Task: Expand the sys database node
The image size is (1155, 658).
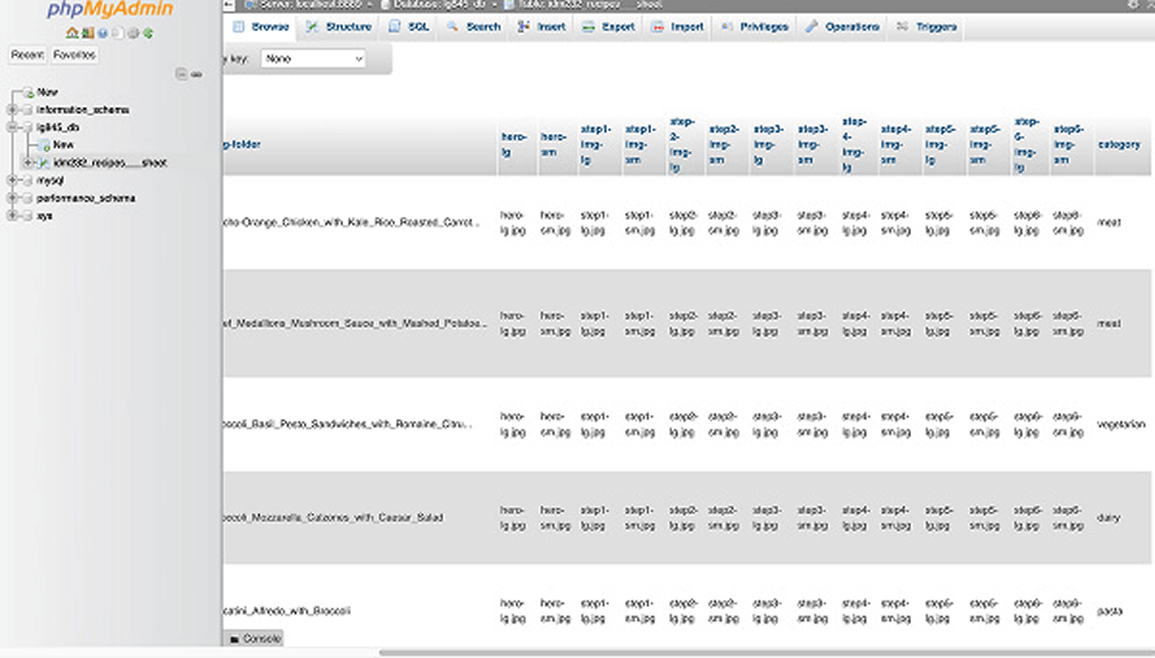Action: click(12, 216)
